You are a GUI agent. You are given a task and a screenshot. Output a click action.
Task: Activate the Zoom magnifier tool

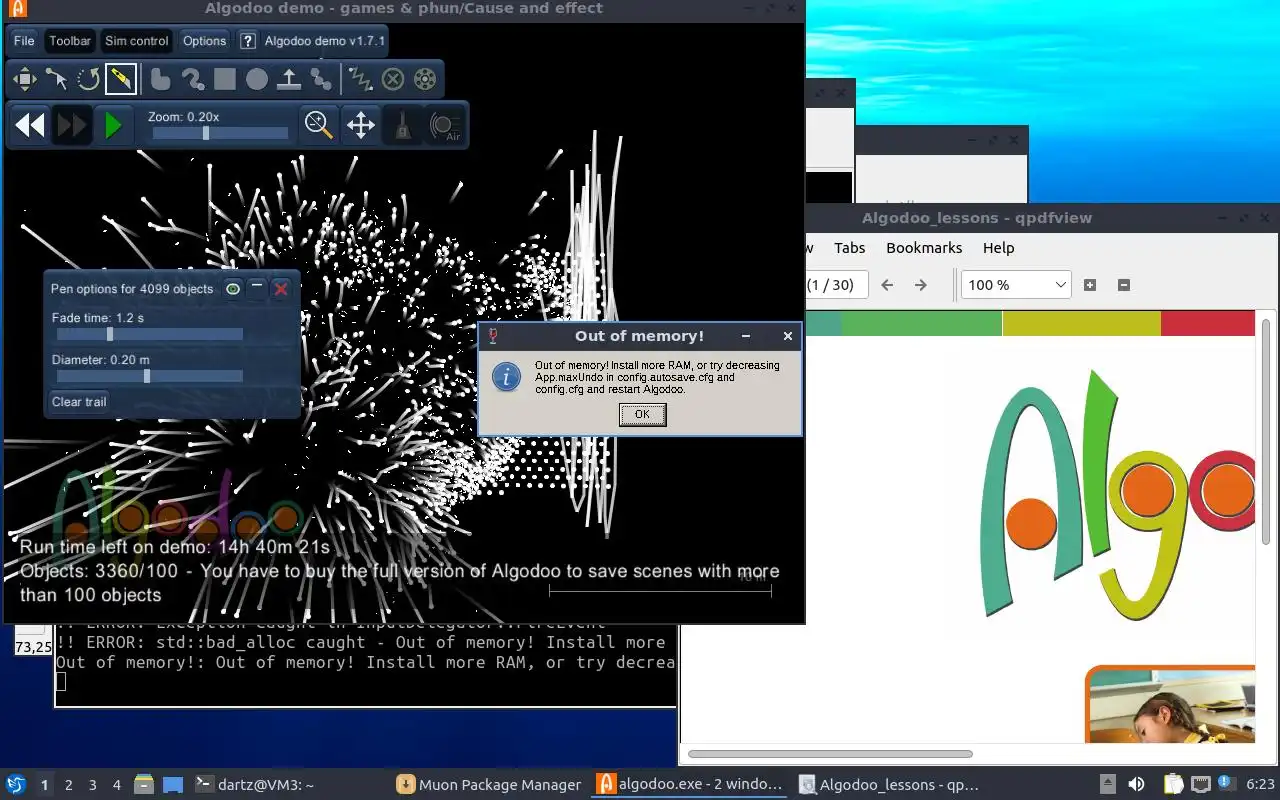pos(319,125)
